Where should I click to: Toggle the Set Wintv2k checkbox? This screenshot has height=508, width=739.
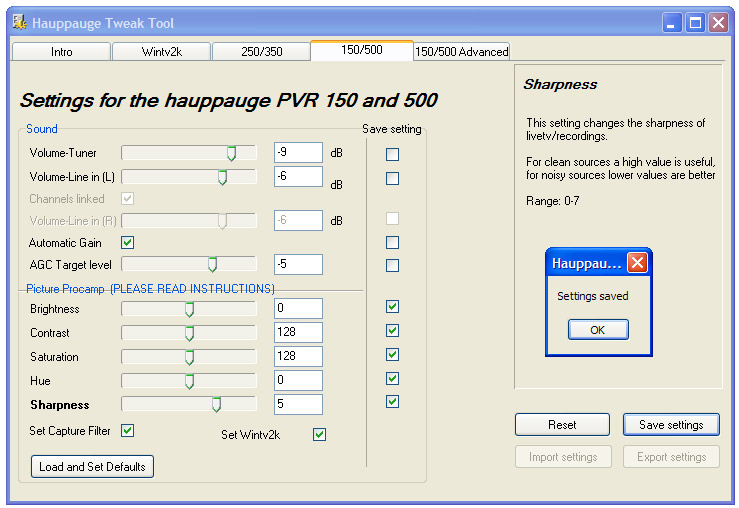(x=320, y=434)
